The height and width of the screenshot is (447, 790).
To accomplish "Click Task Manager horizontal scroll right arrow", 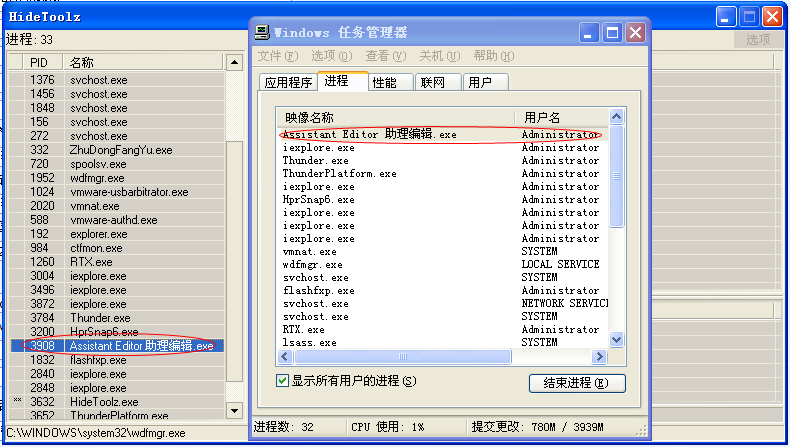I will [599, 356].
